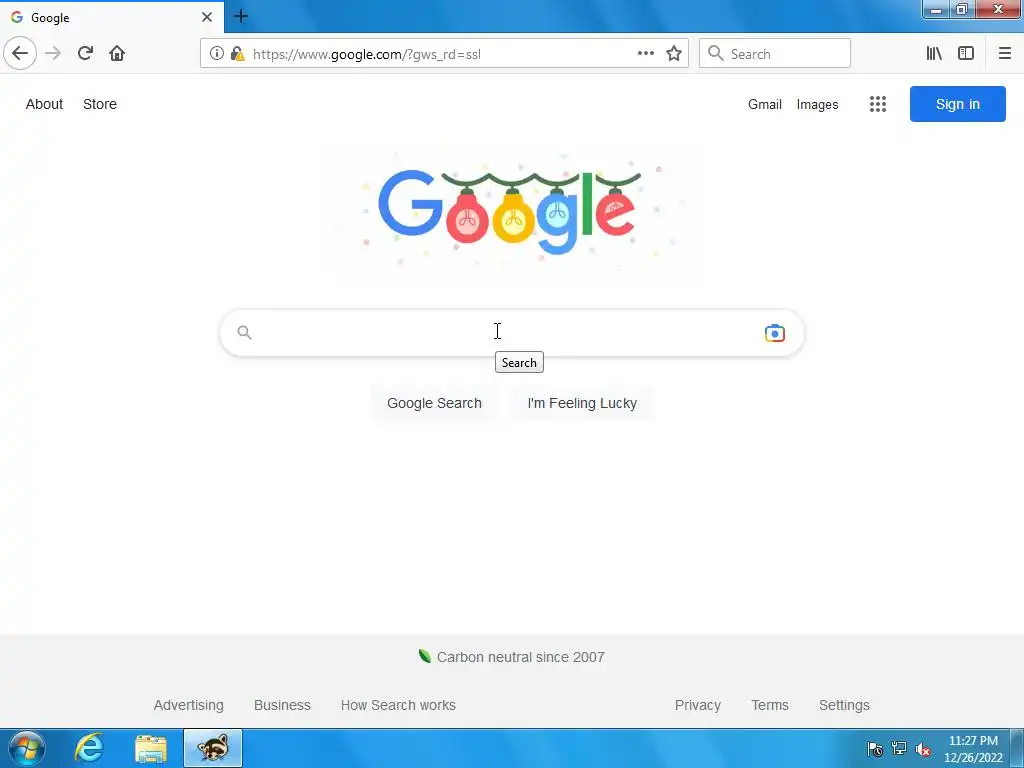Open the Advertising footer link
The image size is (1024, 768).
189,705
